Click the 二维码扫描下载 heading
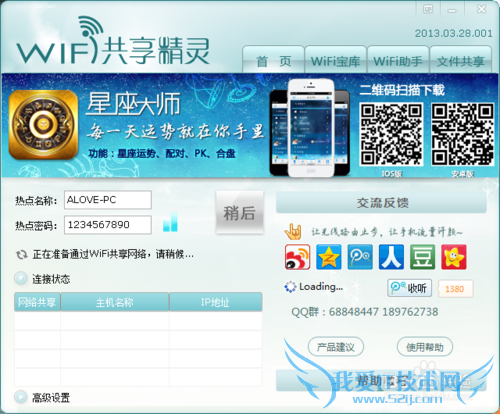The width and height of the screenshot is (500, 414). [402, 90]
